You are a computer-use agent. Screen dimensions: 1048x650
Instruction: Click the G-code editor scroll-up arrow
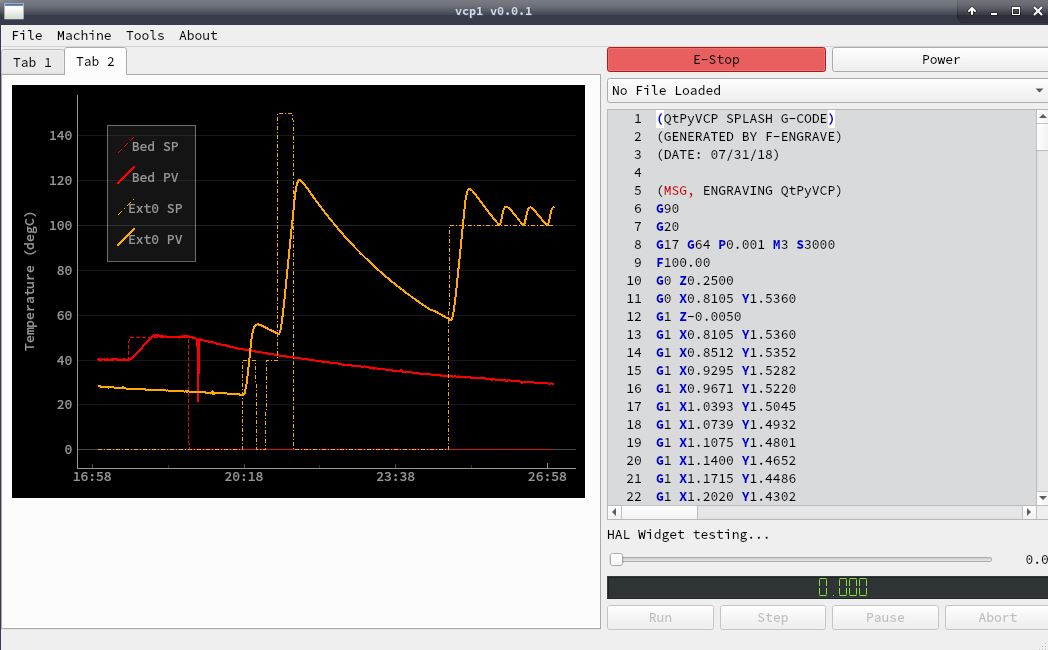[1042, 117]
